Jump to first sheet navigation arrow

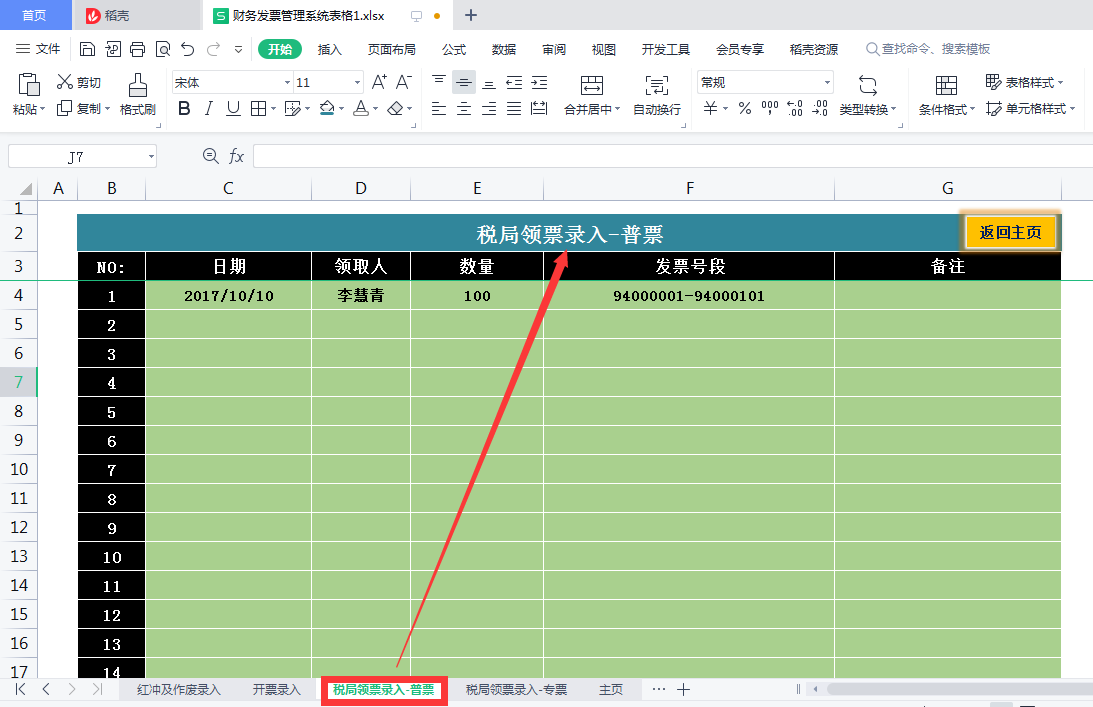(20, 690)
